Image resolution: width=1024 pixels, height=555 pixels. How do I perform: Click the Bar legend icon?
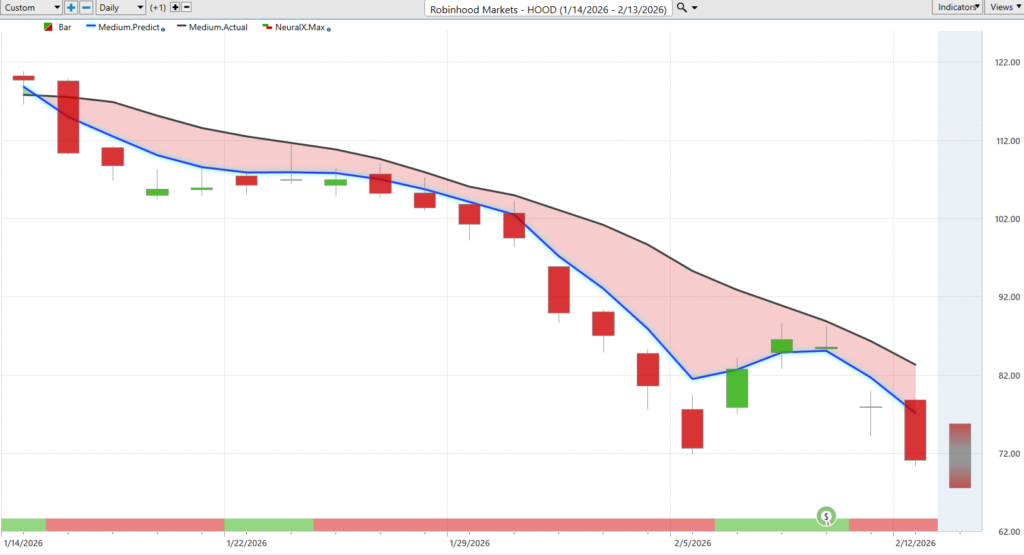tap(48, 27)
